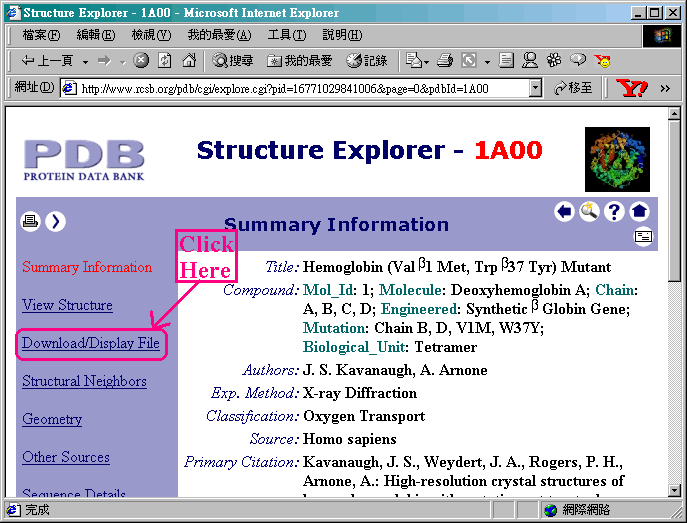Click the PDB search magnifier icon
Viewport: 687px width, 523px height.
pos(589,212)
